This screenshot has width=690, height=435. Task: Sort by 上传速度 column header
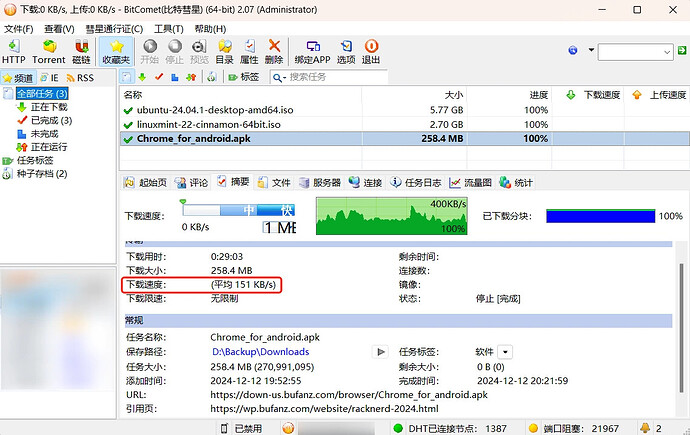pyautogui.click(x=657, y=95)
